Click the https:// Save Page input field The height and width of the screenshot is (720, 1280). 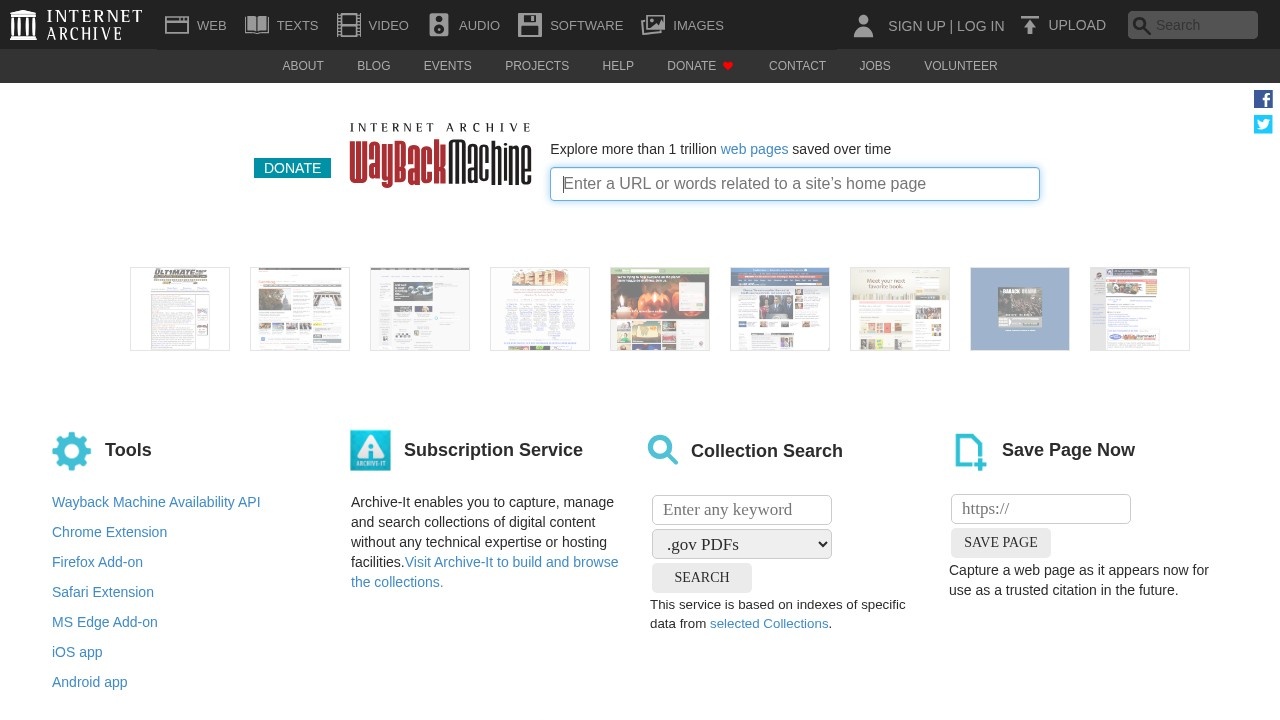(1040, 509)
